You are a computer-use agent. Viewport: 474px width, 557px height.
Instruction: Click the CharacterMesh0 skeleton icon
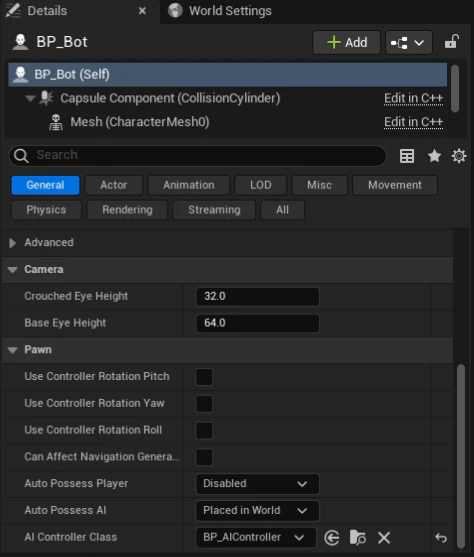click(x=56, y=122)
